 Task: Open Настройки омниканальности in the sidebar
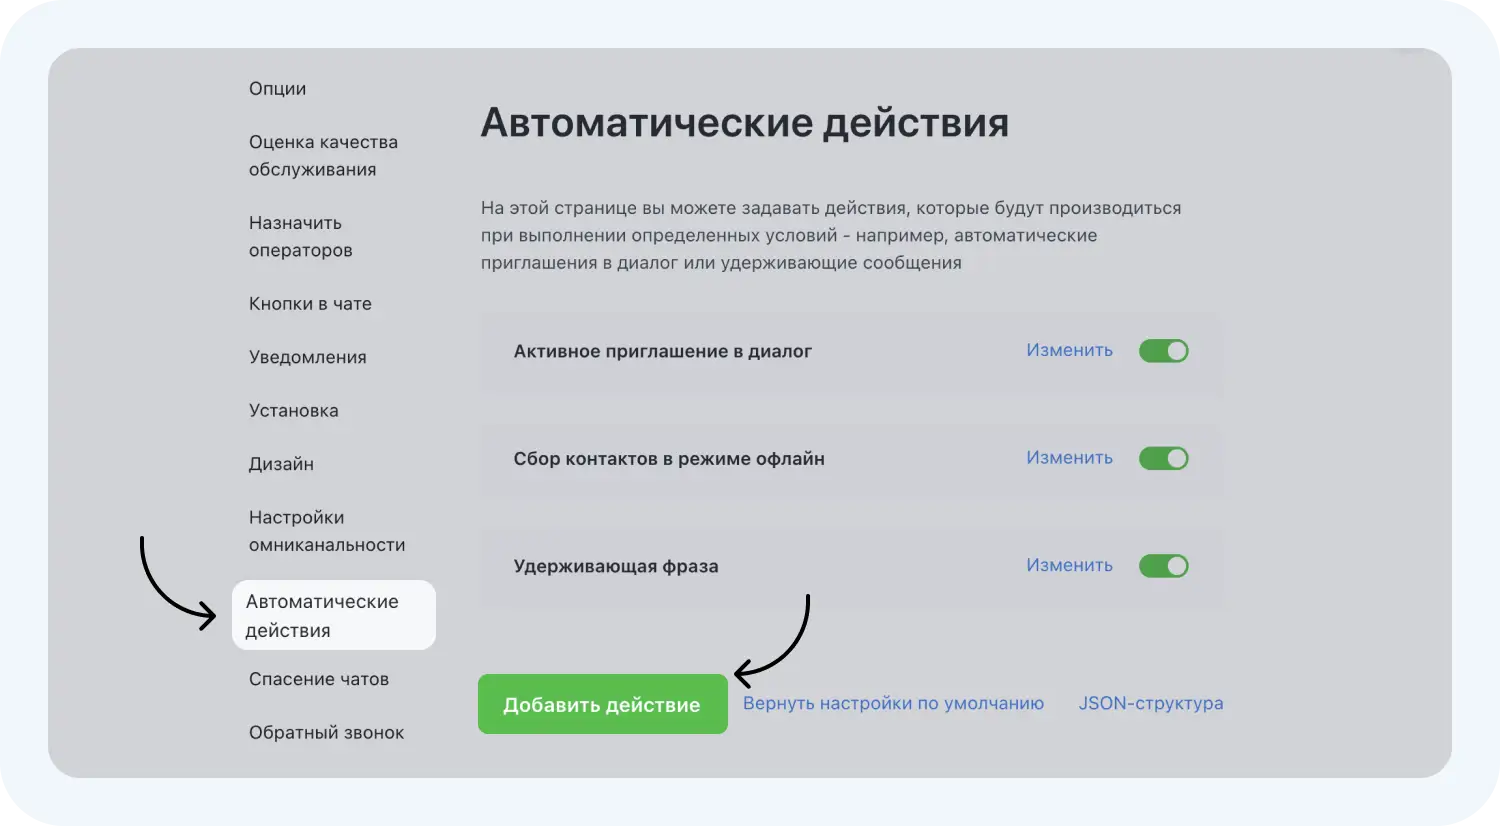(326, 530)
